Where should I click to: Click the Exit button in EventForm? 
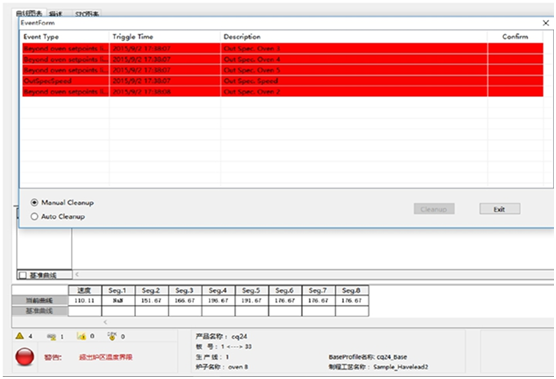(500, 209)
